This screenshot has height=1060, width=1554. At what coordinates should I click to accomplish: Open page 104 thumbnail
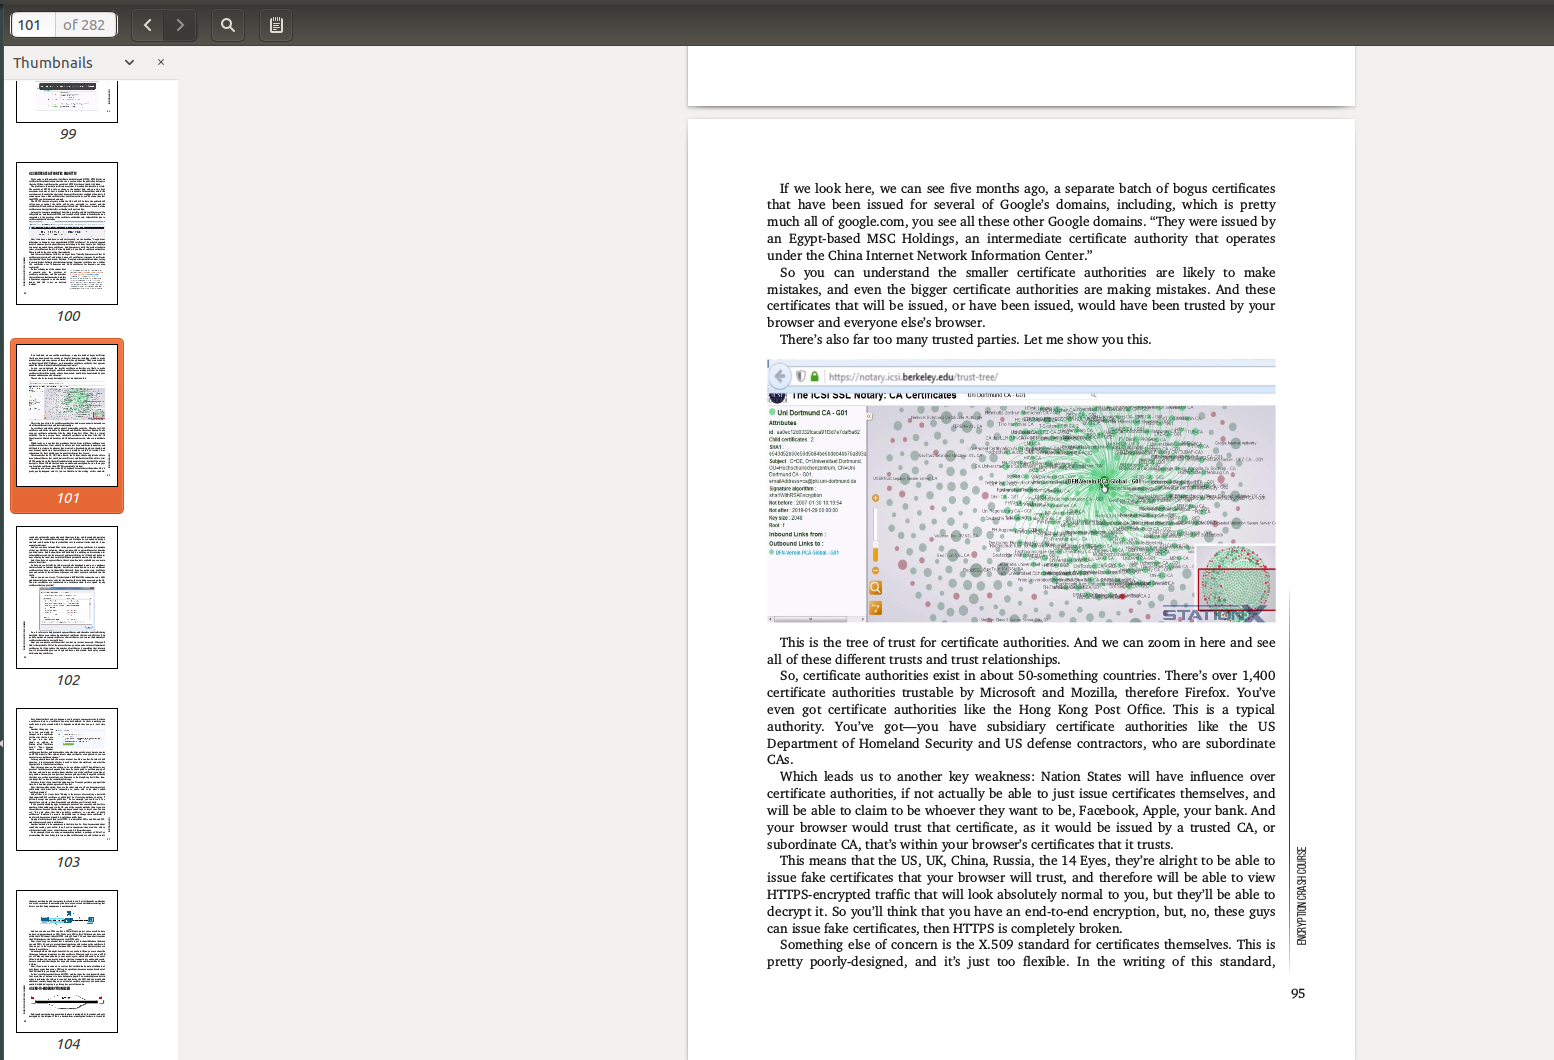[67, 961]
